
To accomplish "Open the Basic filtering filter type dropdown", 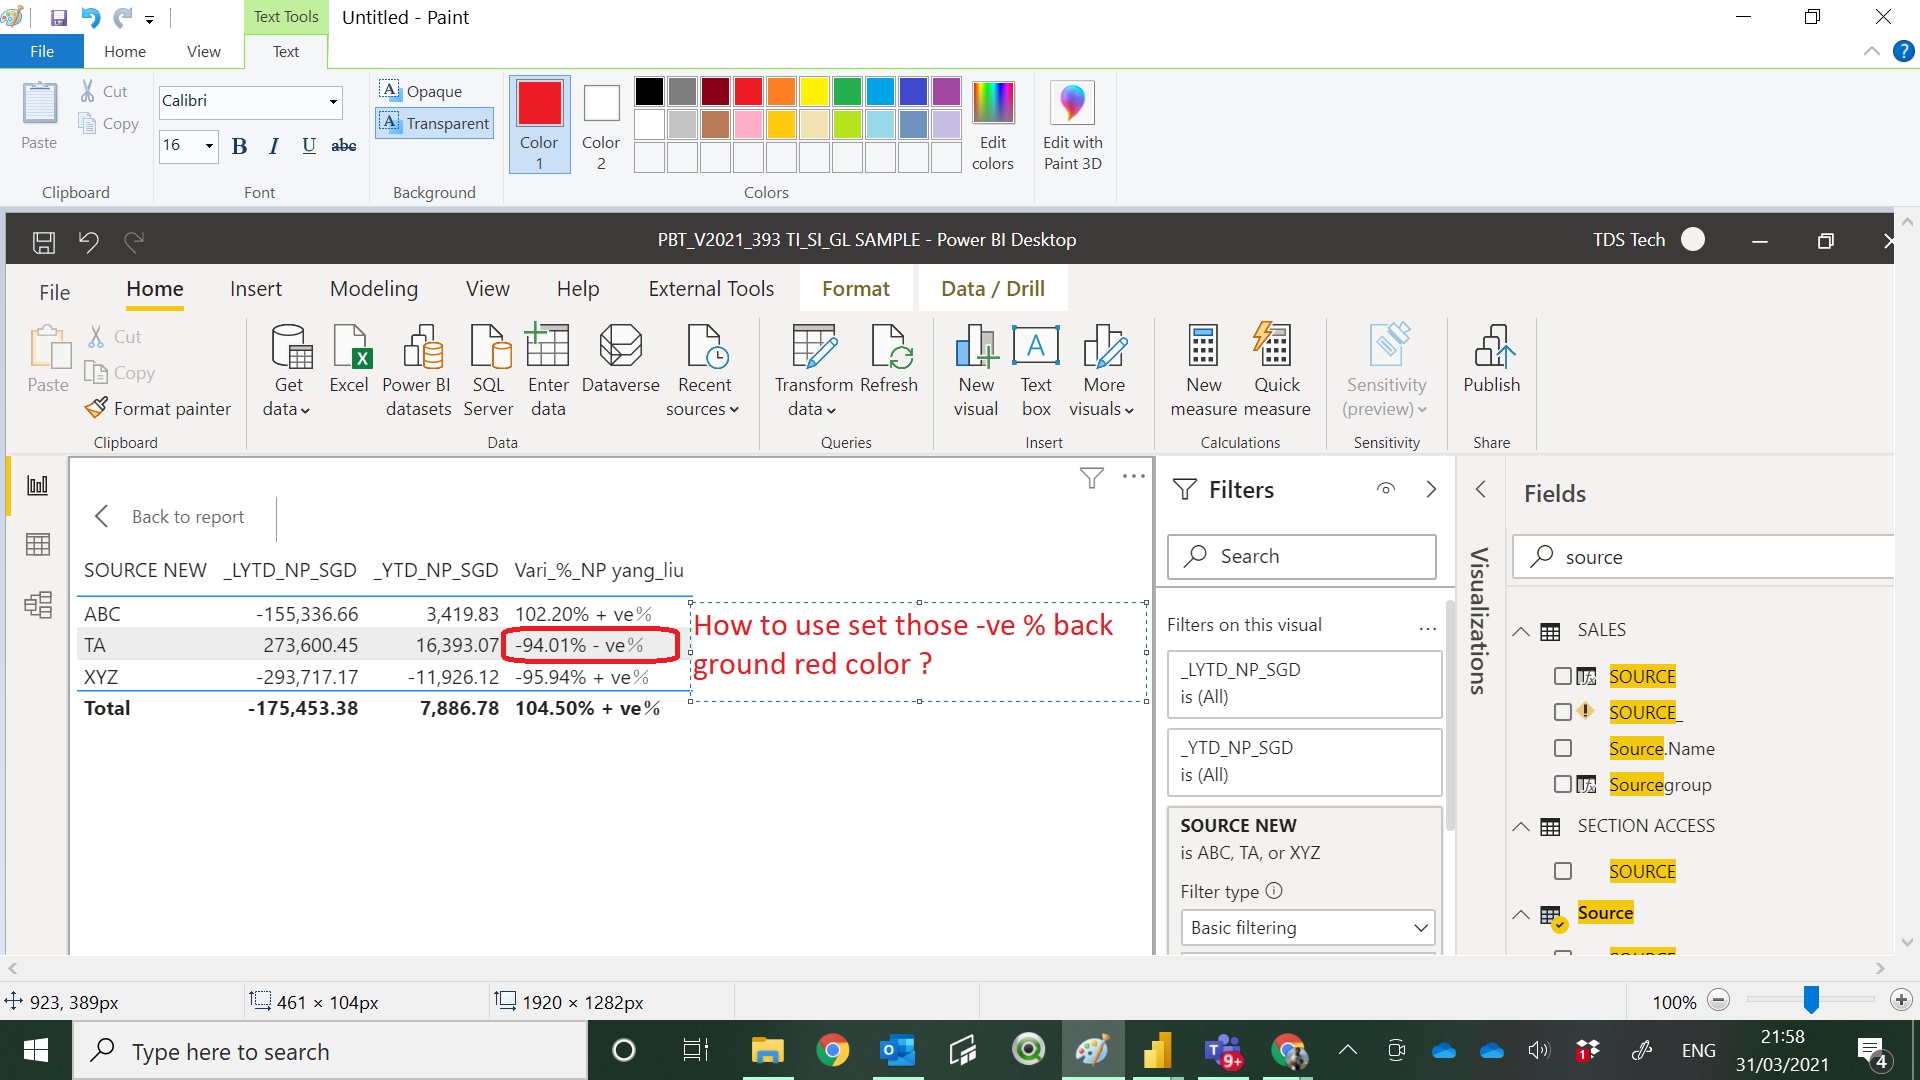I will (x=1308, y=928).
